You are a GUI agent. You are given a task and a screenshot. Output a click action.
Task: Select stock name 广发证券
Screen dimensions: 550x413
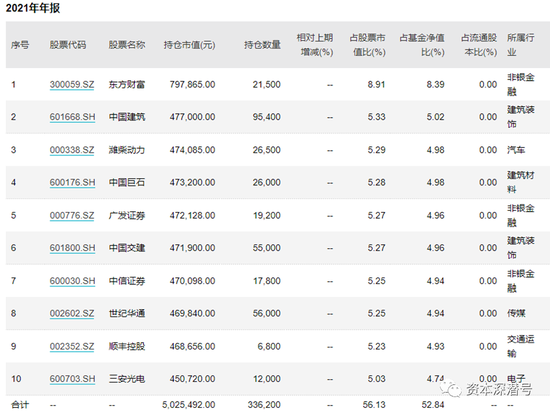pos(127,215)
